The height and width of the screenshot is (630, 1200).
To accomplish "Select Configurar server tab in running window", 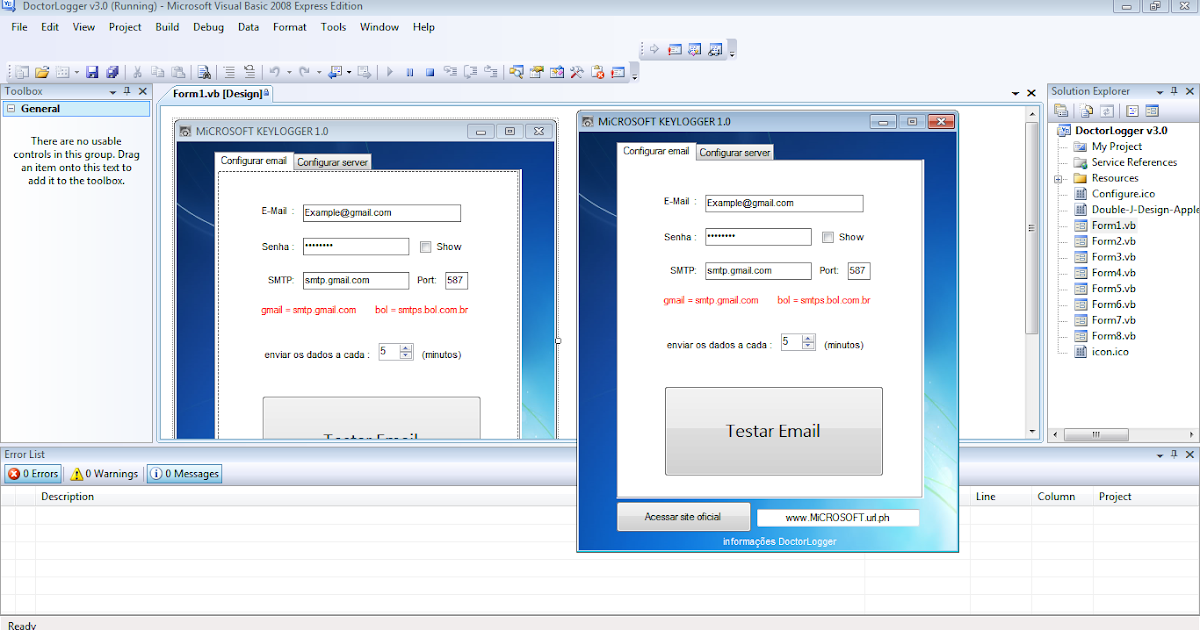I will pos(735,153).
